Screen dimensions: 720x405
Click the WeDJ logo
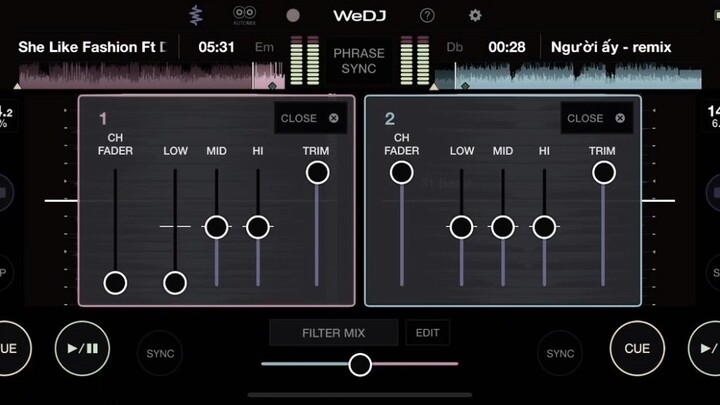tap(360, 16)
